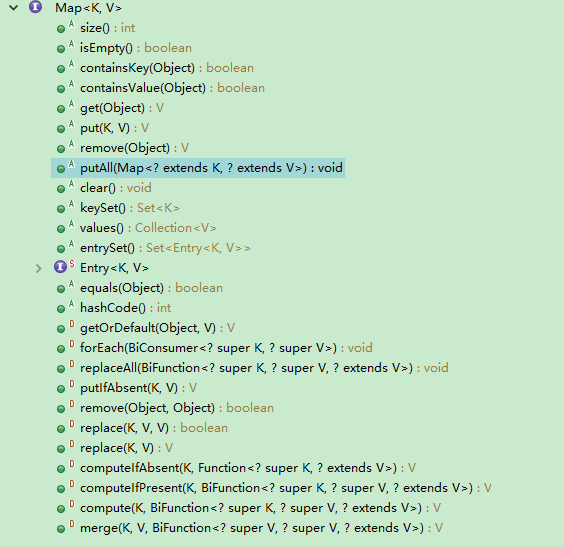Click the green icon next to merge method

61,529
